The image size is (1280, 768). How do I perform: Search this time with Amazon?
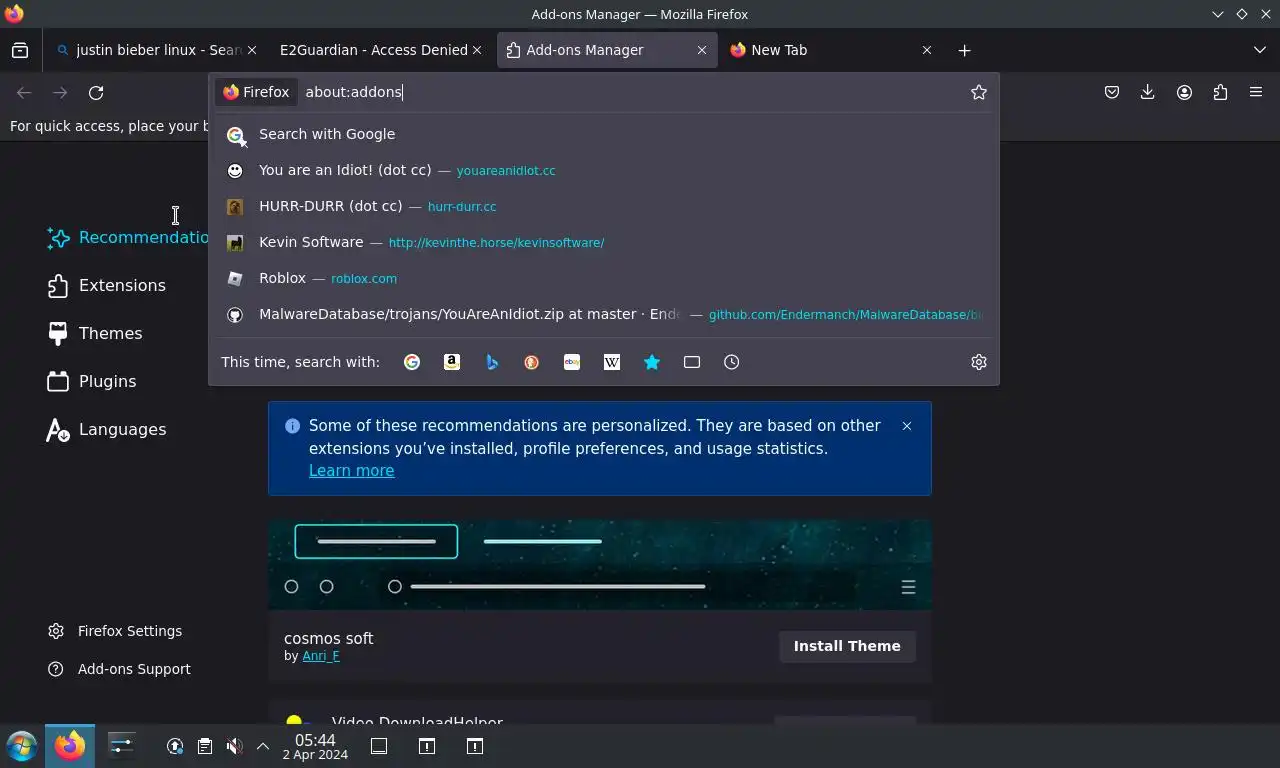click(452, 362)
